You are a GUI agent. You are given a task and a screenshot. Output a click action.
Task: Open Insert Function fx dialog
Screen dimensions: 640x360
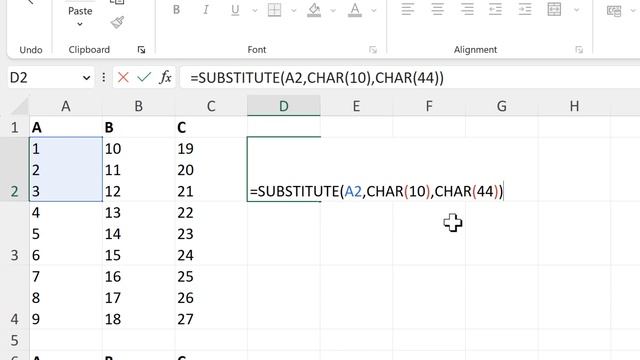tap(165, 77)
